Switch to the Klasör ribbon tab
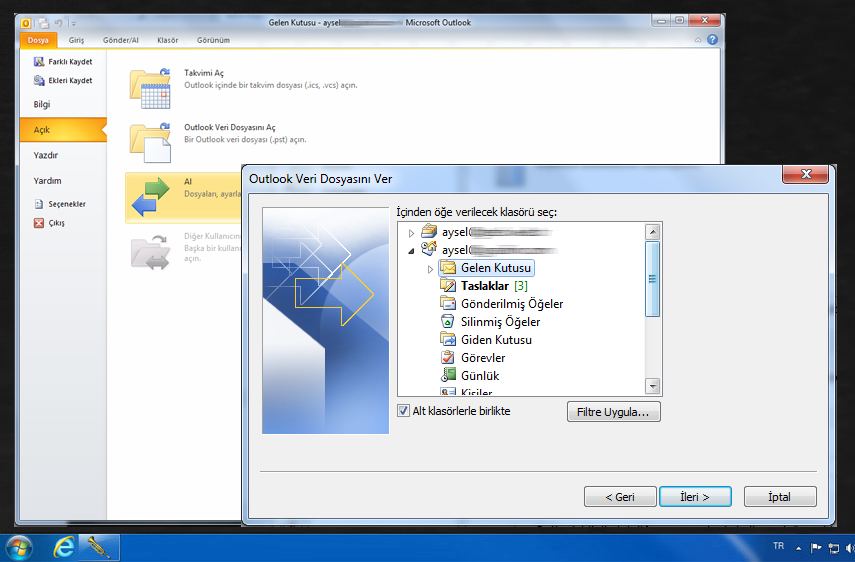This screenshot has height=562, width=855. 167,40
